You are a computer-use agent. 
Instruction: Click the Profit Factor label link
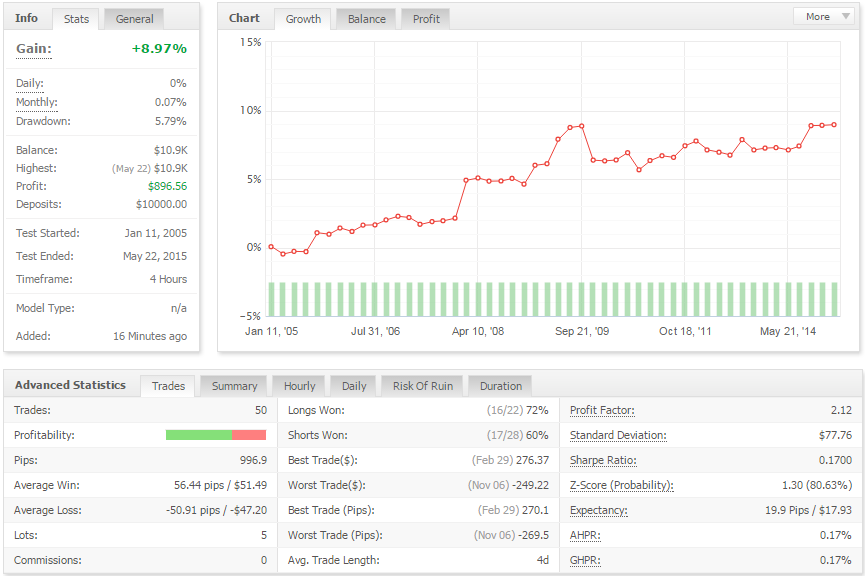coord(602,410)
